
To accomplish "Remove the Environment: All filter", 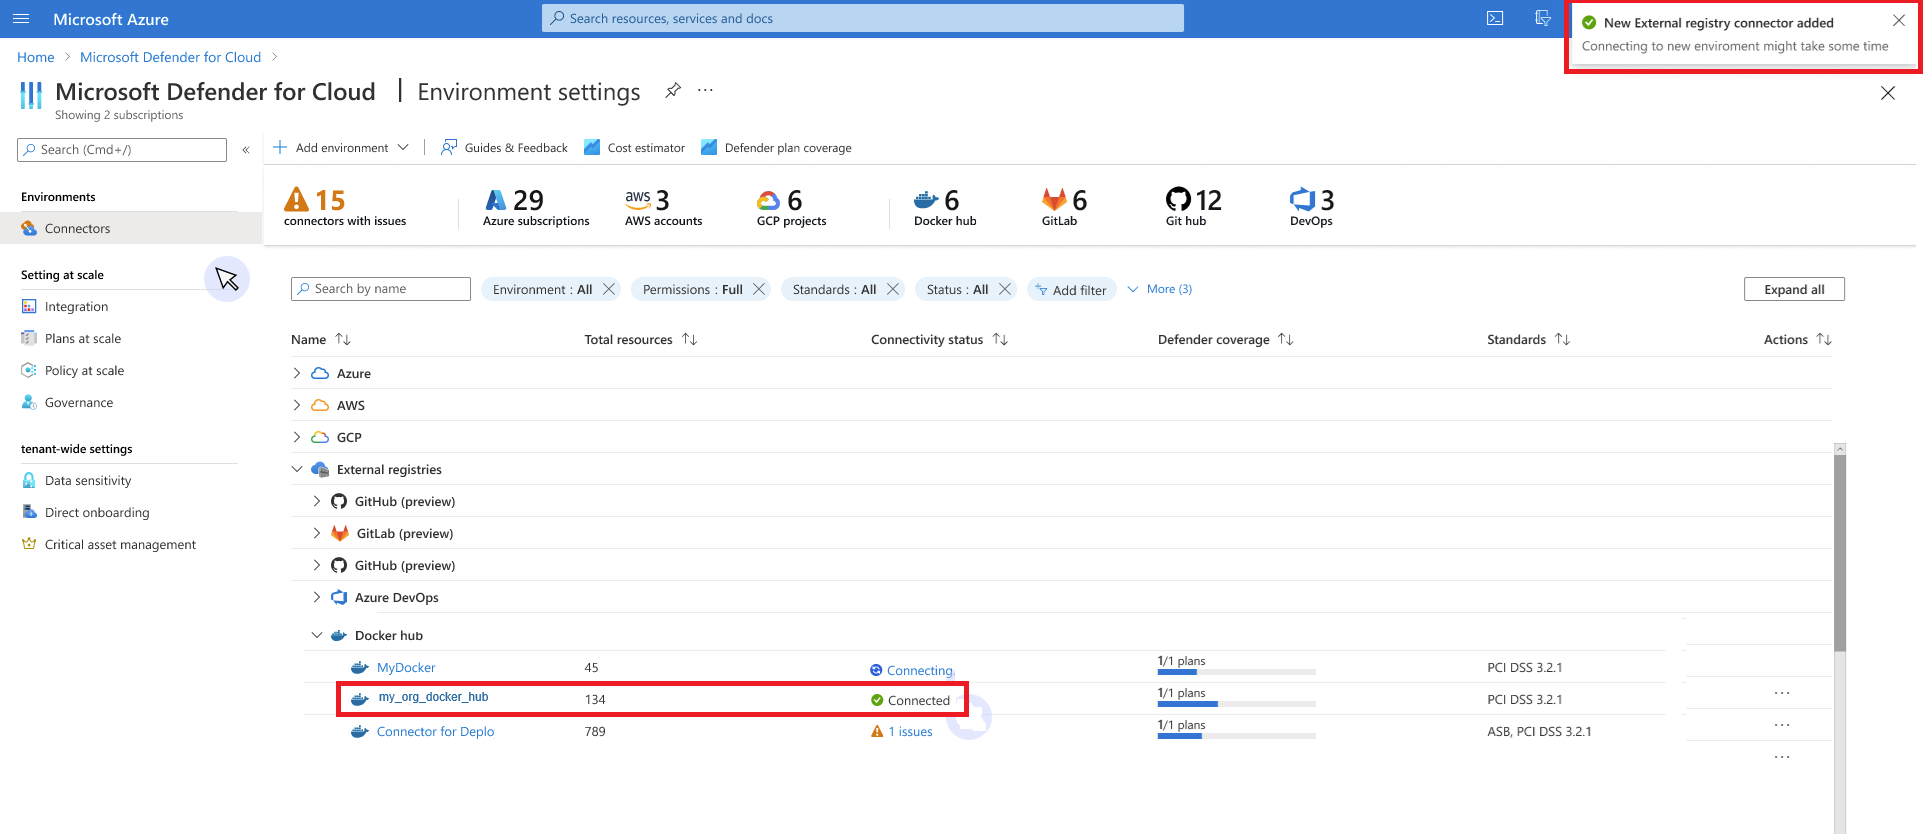I will (x=609, y=289).
